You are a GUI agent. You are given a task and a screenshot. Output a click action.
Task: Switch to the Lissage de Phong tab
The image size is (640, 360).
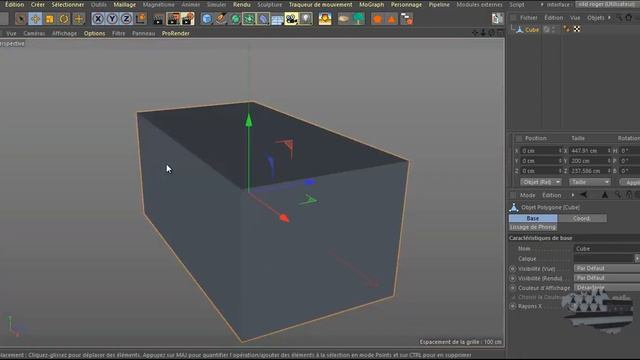pyautogui.click(x=533, y=227)
